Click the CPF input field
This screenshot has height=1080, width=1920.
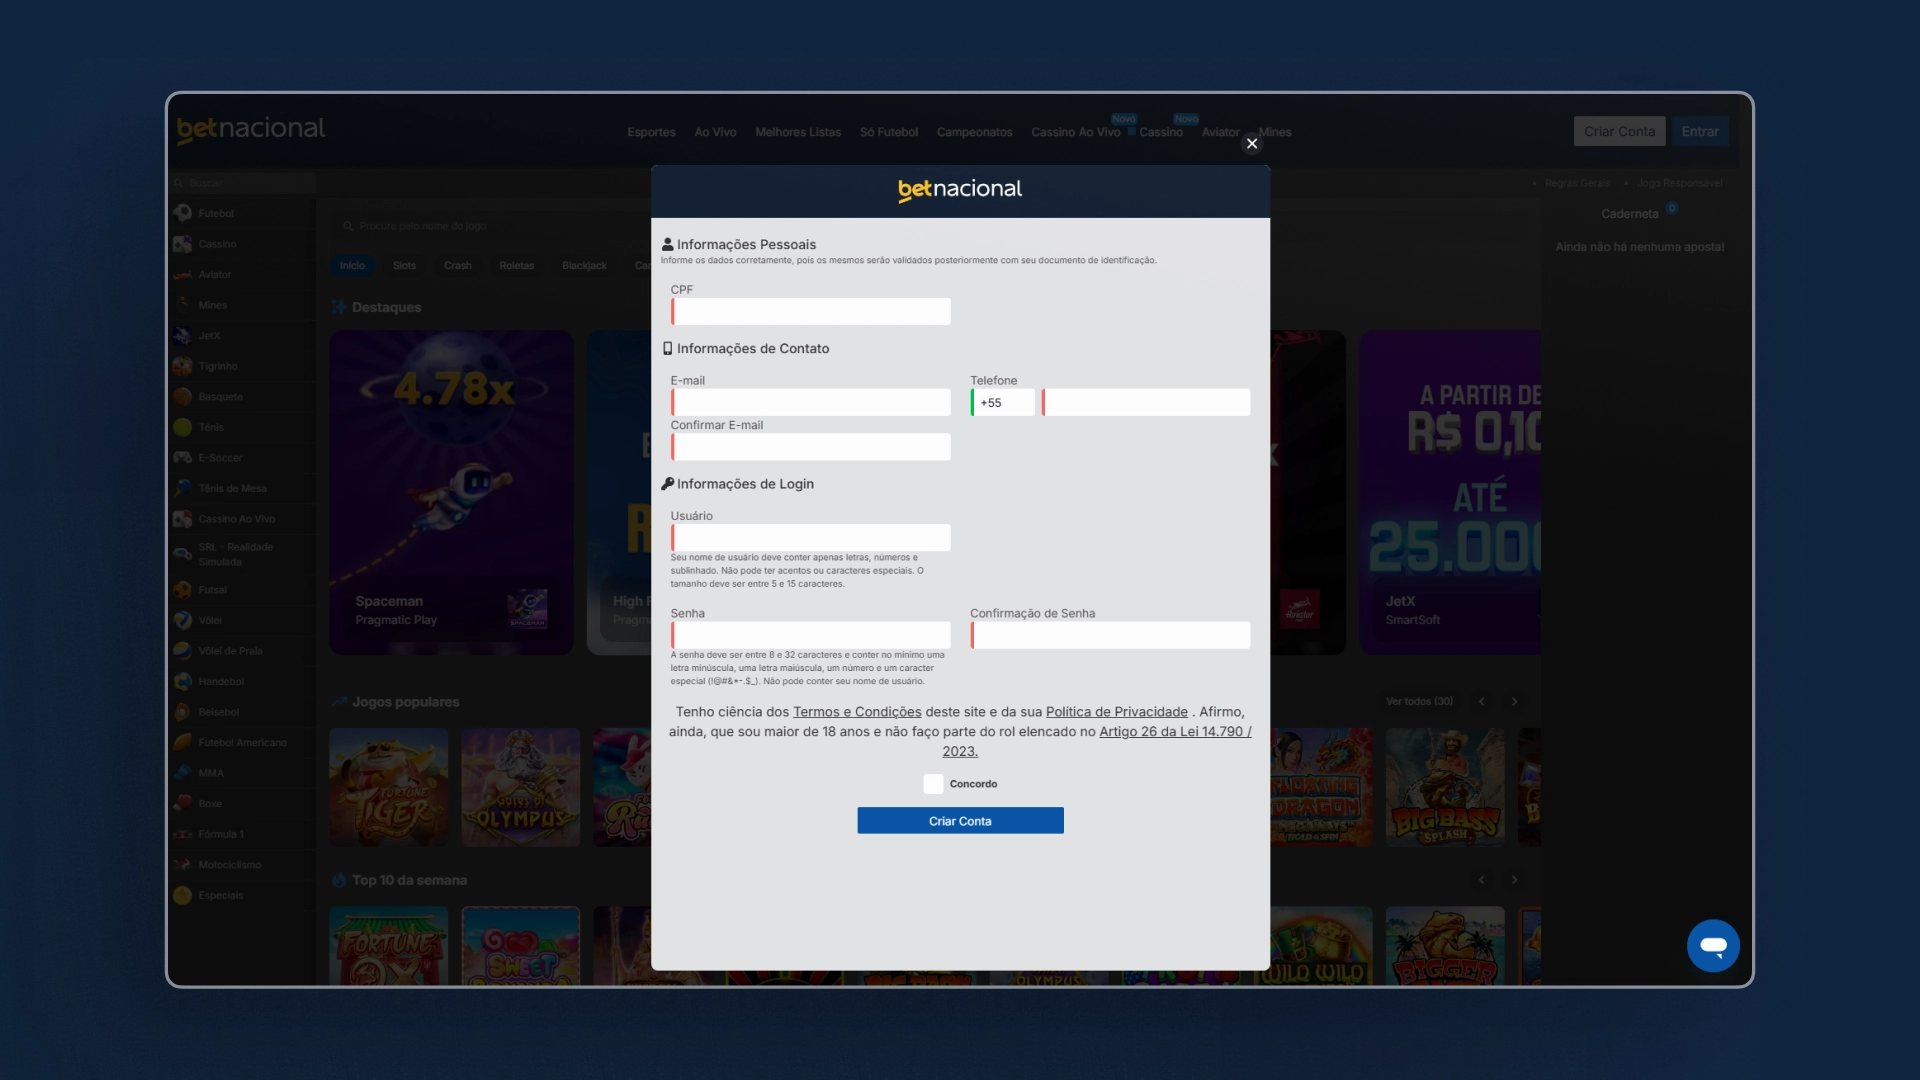point(810,311)
